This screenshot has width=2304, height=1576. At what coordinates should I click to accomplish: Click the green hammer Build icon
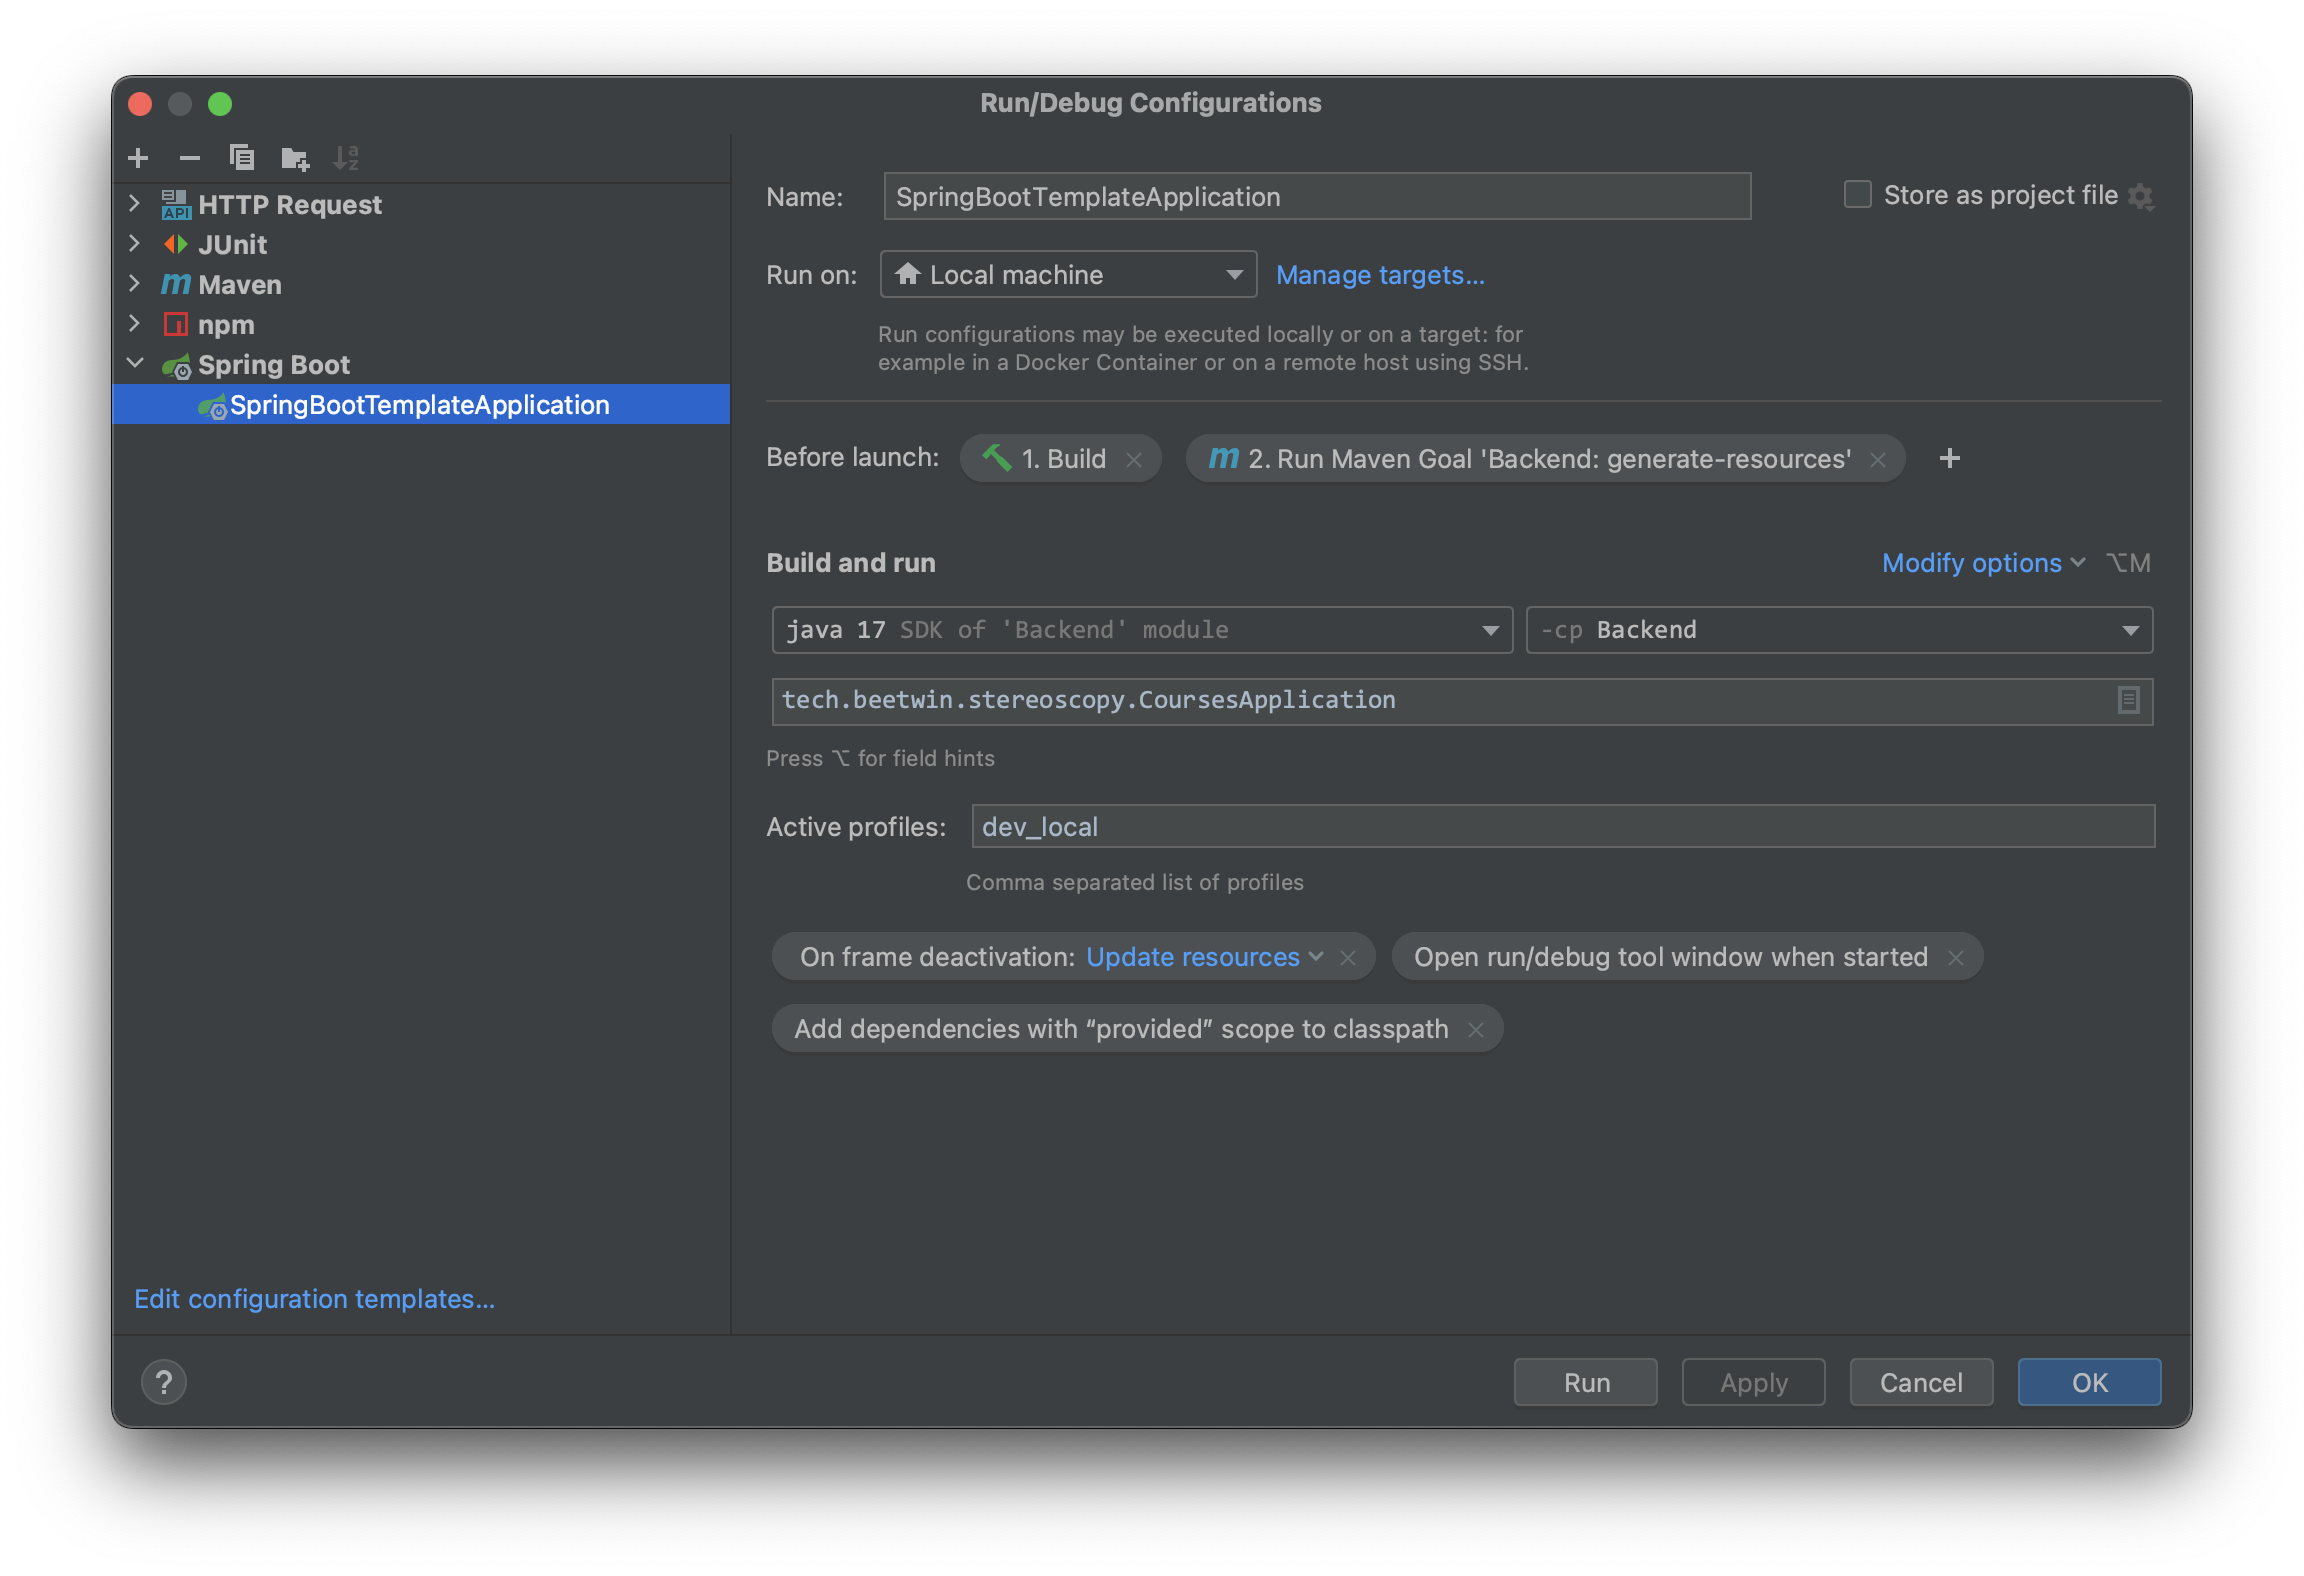[997, 458]
